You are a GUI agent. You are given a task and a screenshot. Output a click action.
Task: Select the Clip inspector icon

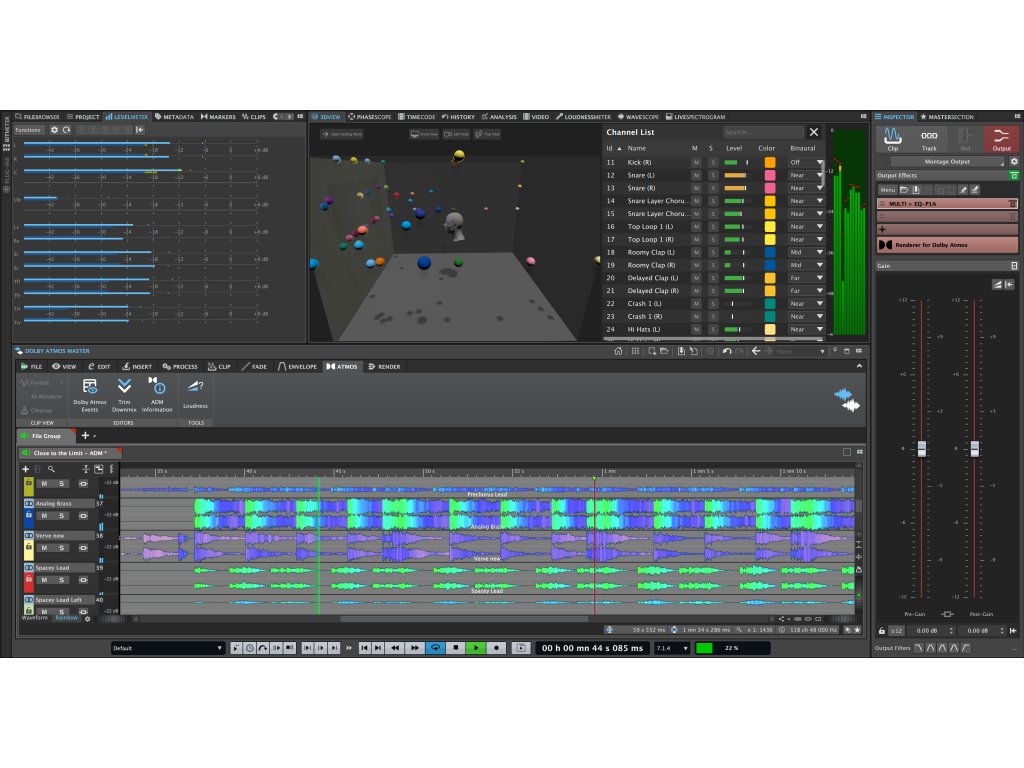click(x=892, y=139)
